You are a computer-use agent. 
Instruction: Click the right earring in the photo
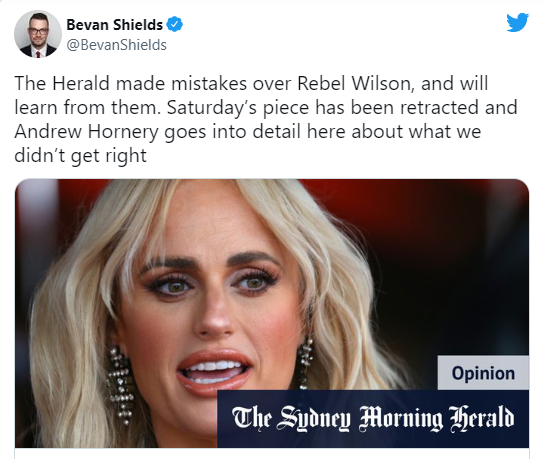[x=305, y=363]
